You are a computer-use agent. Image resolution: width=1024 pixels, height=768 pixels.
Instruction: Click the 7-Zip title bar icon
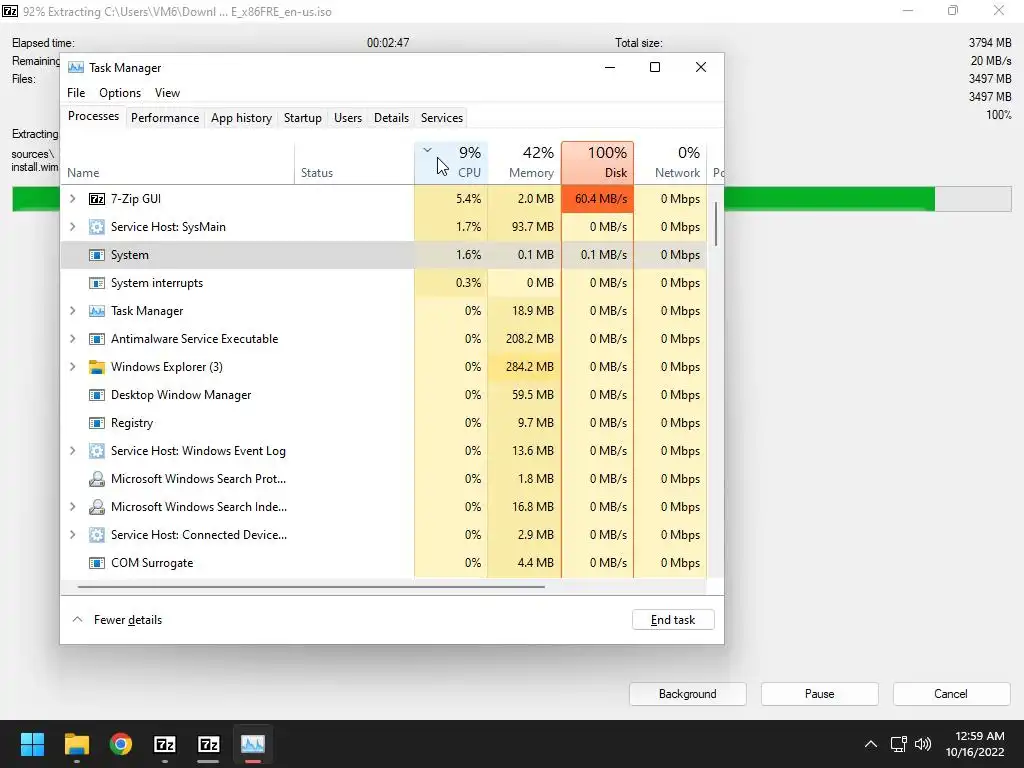pyautogui.click(x=10, y=11)
